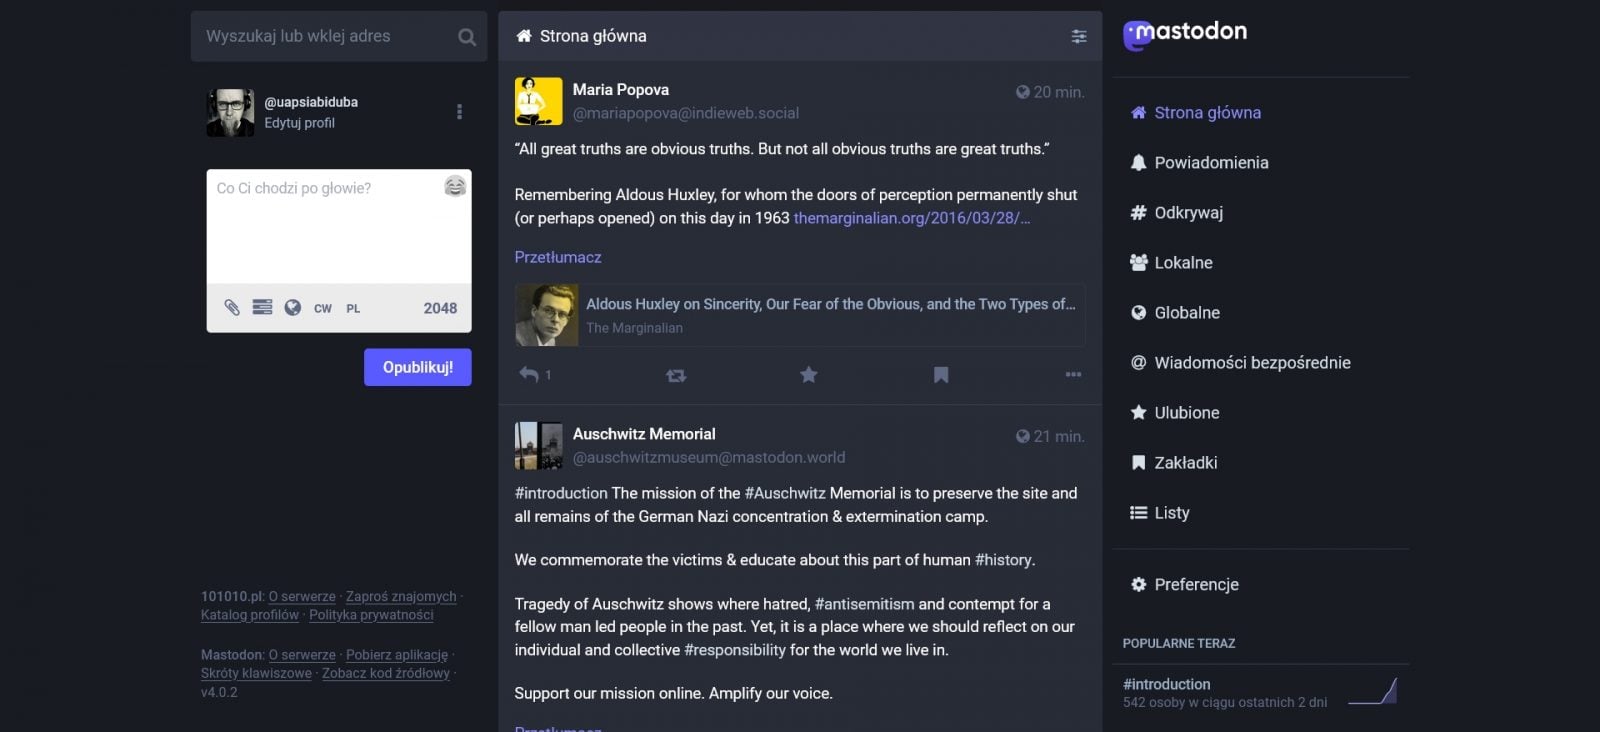Click the #responsibility hashtag
This screenshot has height=732, width=1600.
[x=735, y=650]
